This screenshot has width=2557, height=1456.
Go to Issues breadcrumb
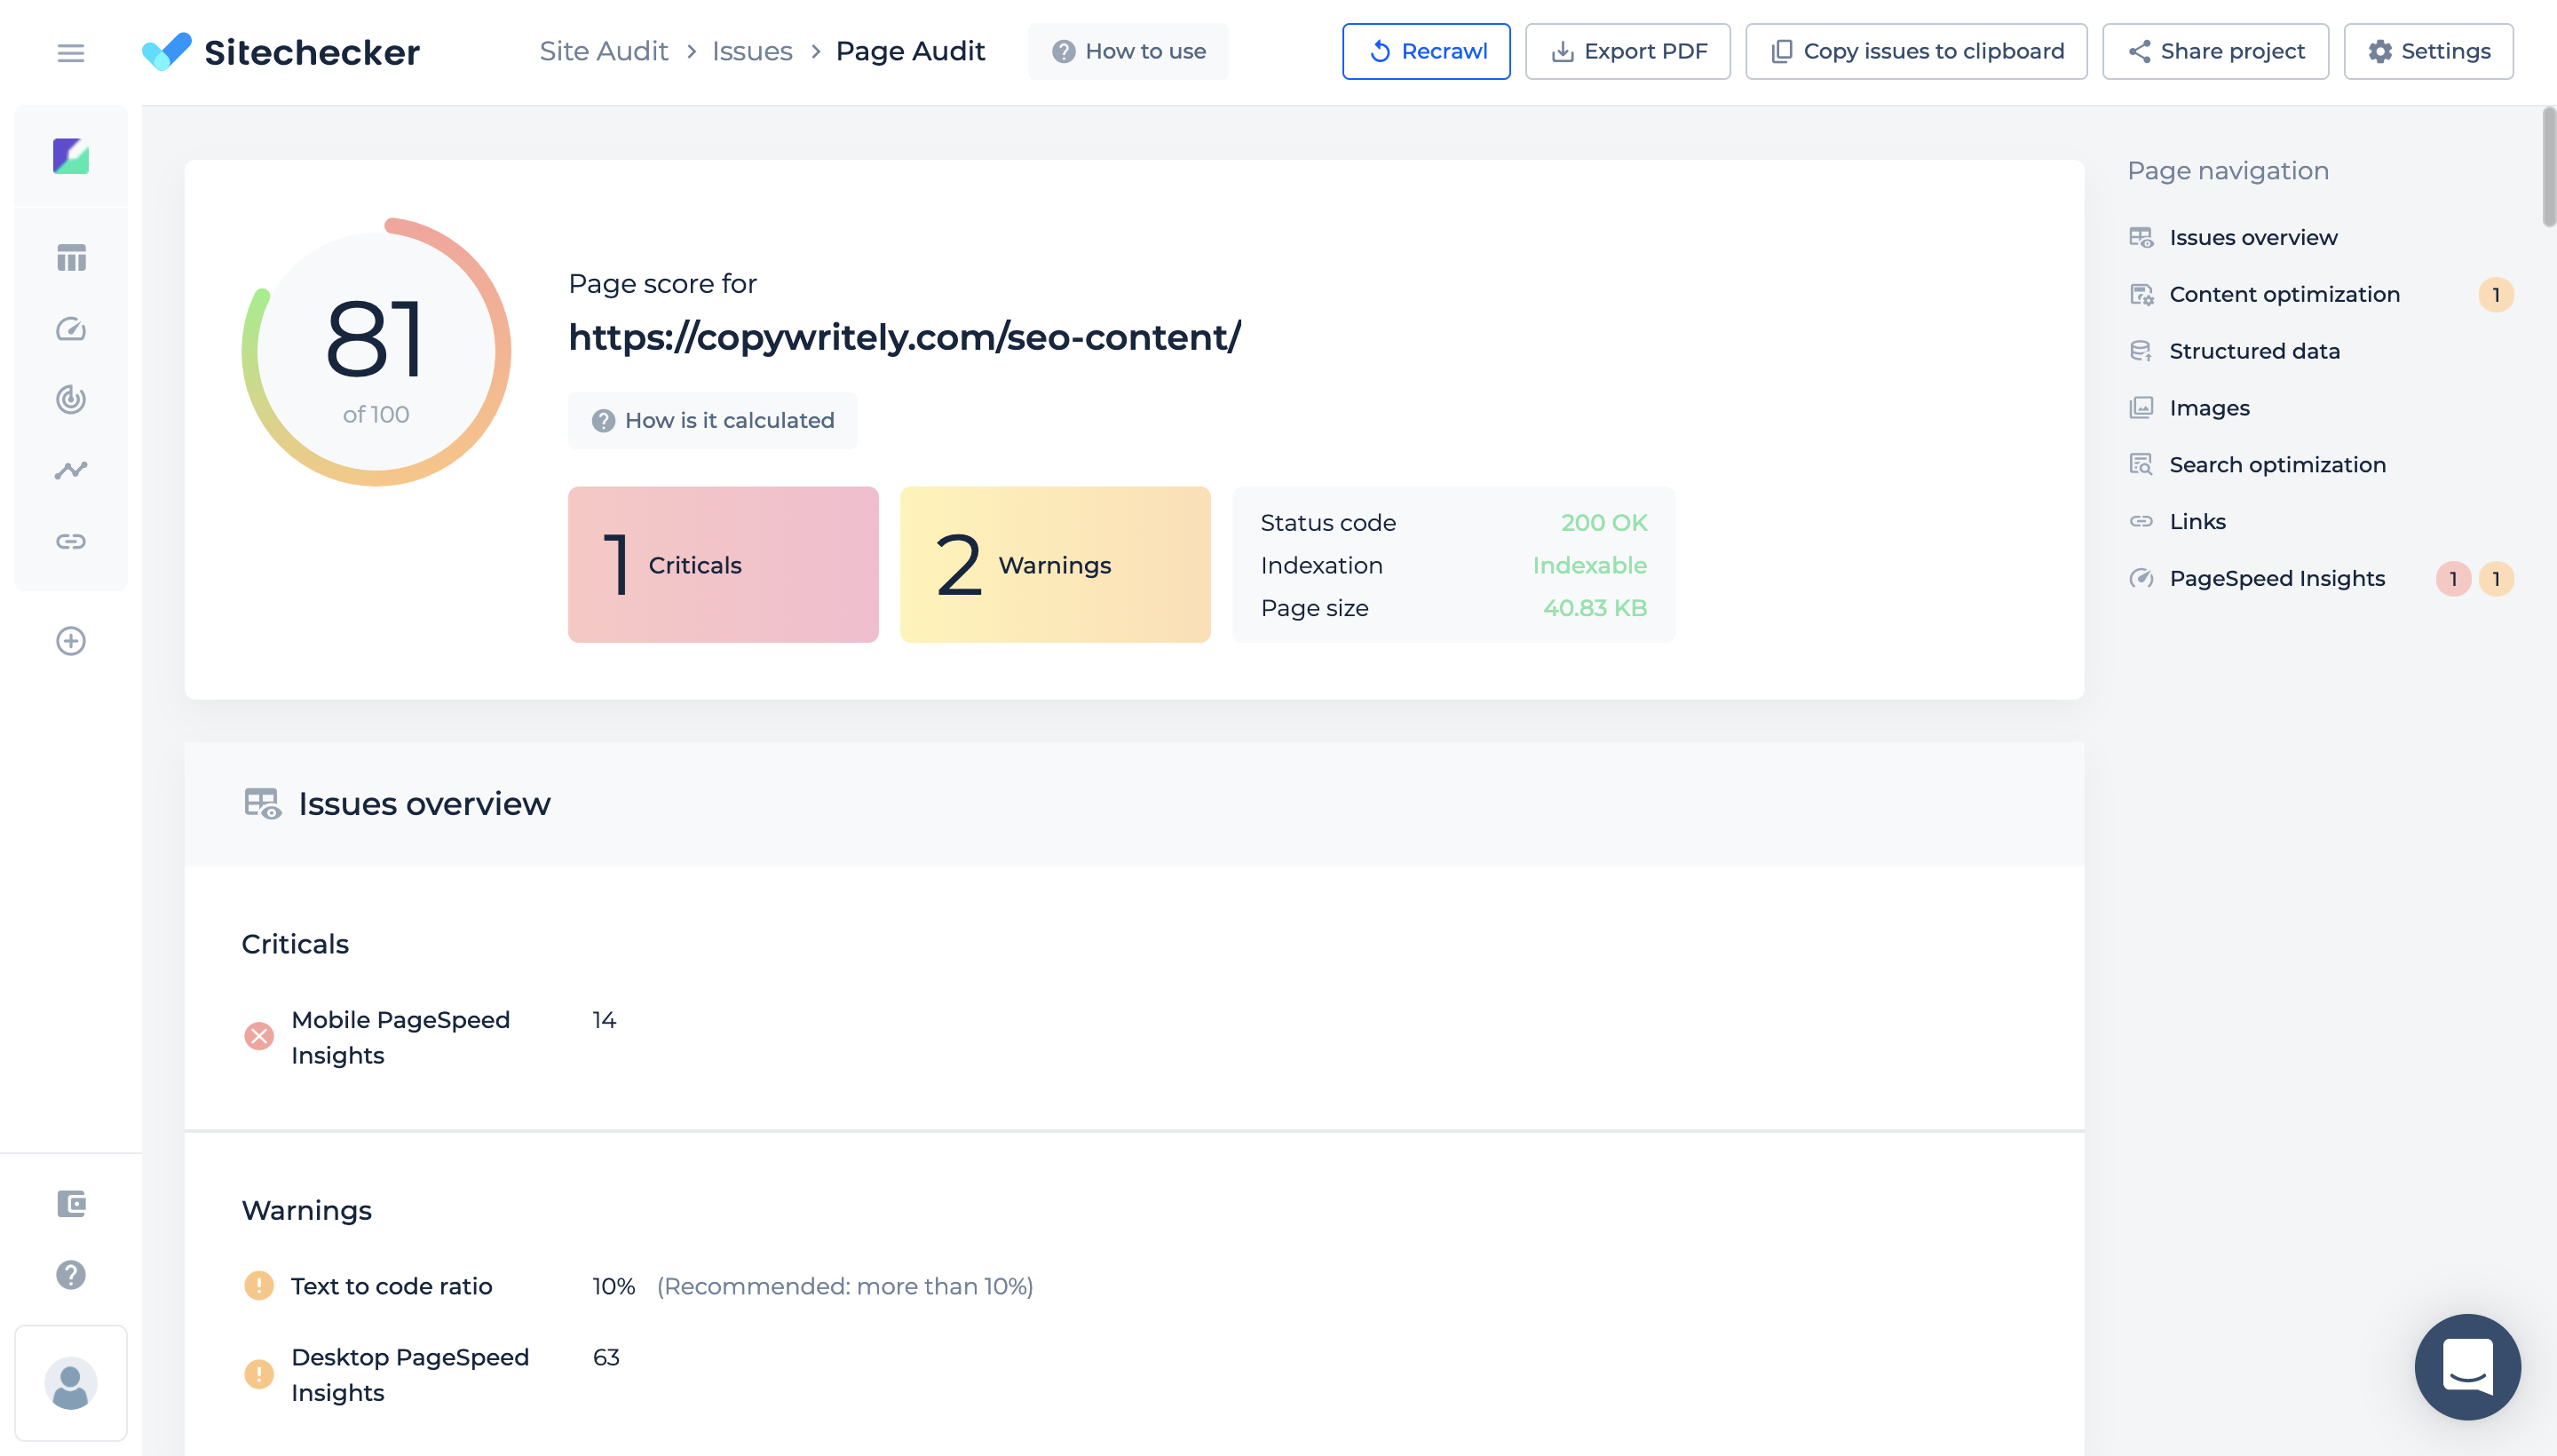pyautogui.click(x=752, y=51)
